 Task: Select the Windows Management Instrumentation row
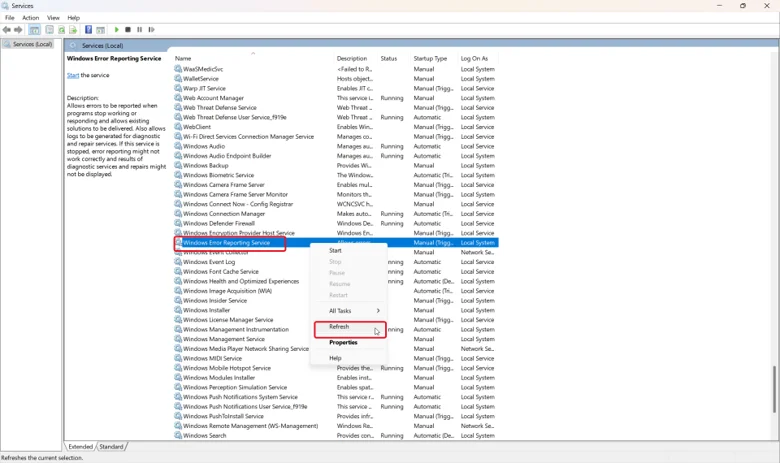tap(336, 330)
